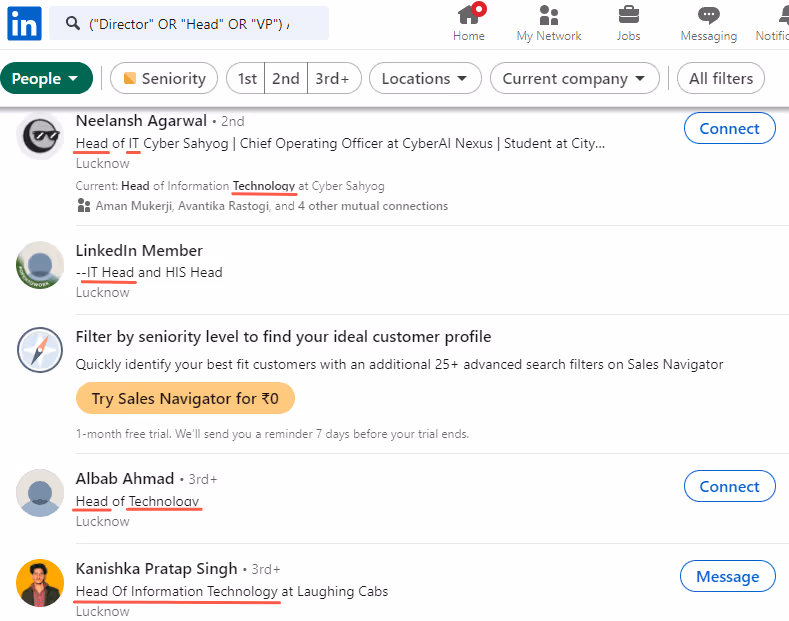This screenshot has width=789, height=621.
Task: Click Try Sales Navigator for ₹0 button
Action: coord(185,398)
